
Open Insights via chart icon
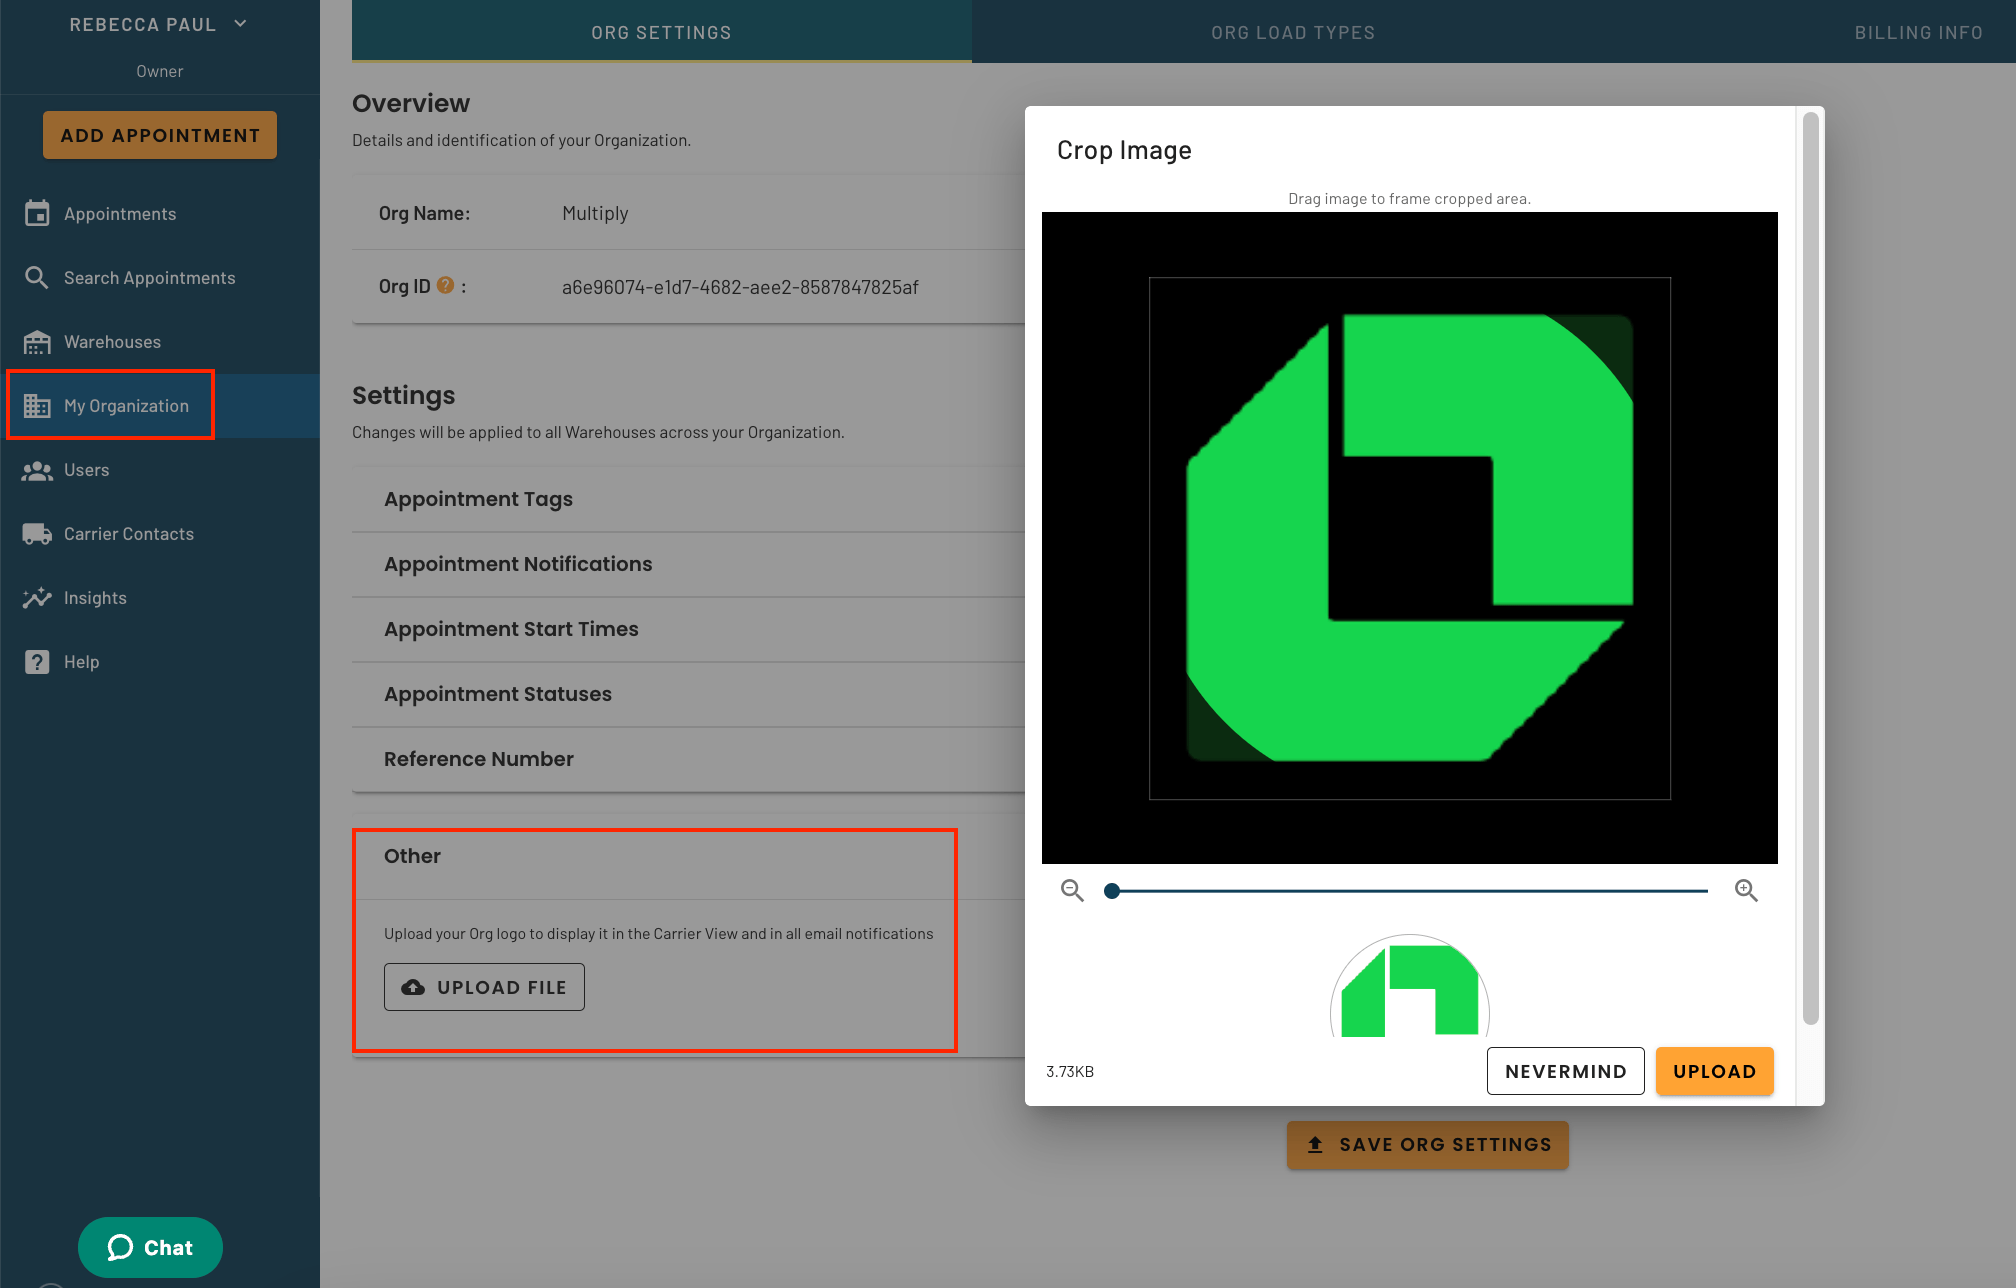pyautogui.click(x=37, y=597)
